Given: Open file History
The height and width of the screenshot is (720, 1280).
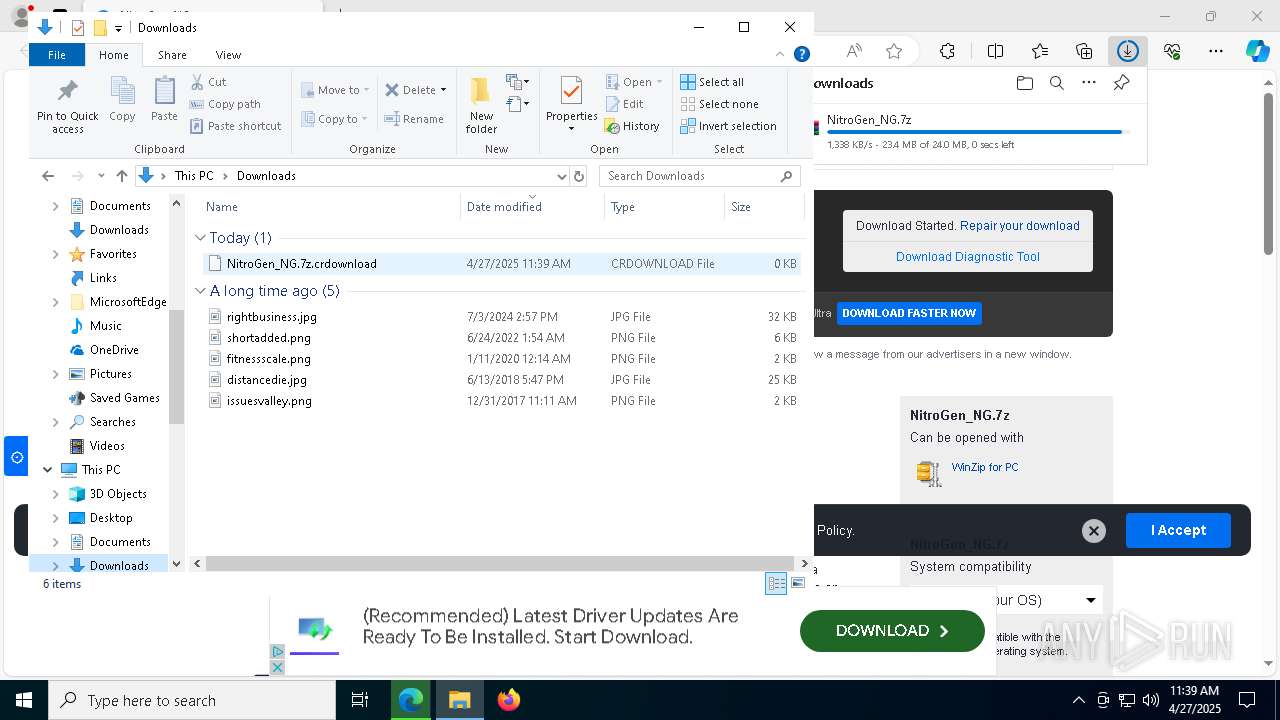Looking at the screenshot, I should 632,126.
